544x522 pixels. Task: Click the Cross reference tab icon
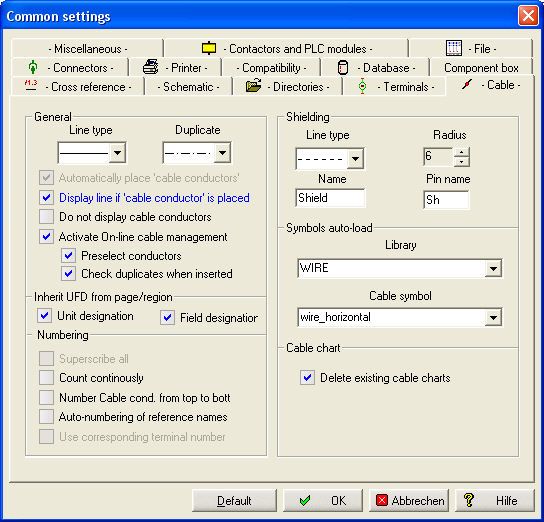coord(31,85)
